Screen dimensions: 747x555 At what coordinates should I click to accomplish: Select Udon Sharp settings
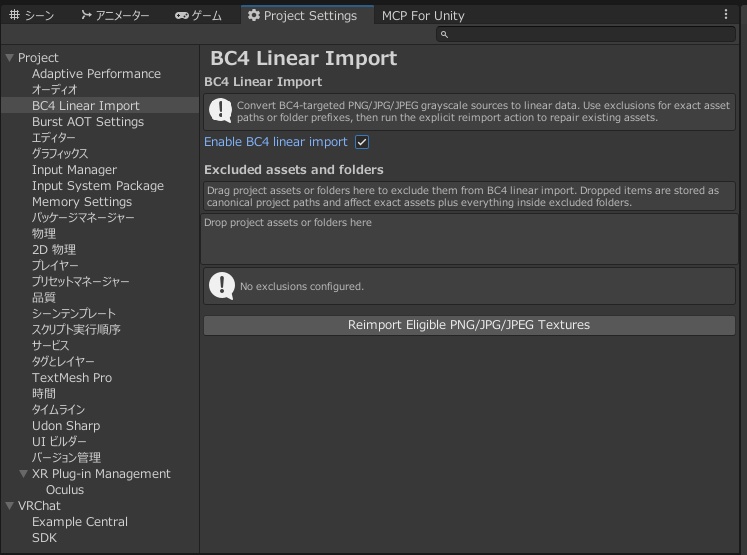66,426
